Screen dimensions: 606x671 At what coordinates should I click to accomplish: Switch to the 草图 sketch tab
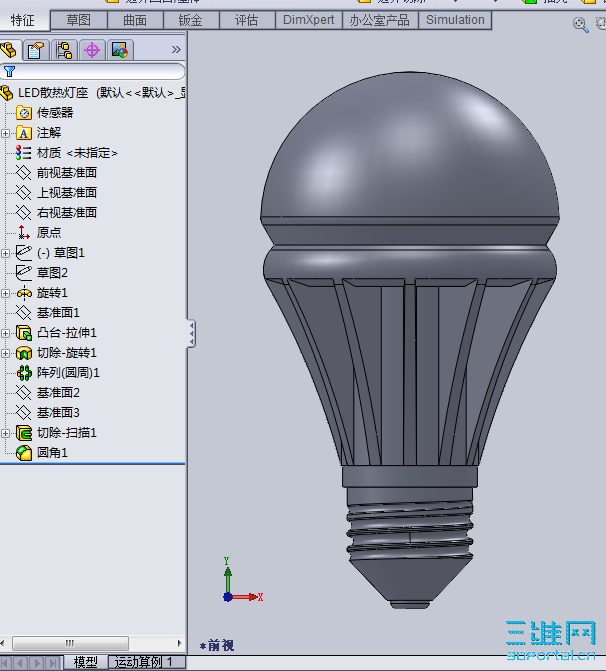click(79, 20)
